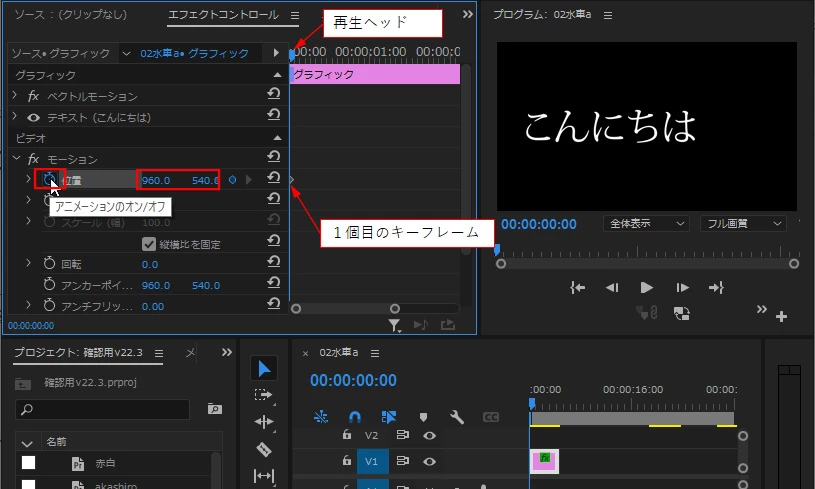Toggle insert sequences as nests icon

pos(321,417)
